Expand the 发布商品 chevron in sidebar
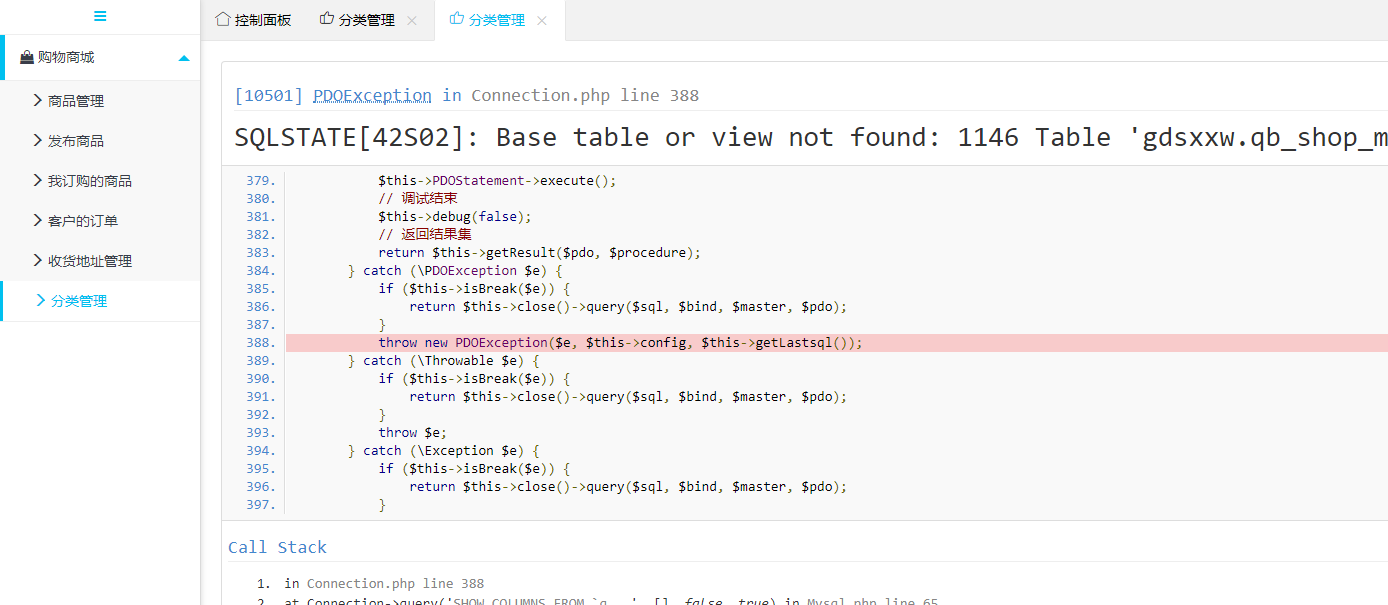This screenshot has height=605, width=1388. (x=38, y=141)
